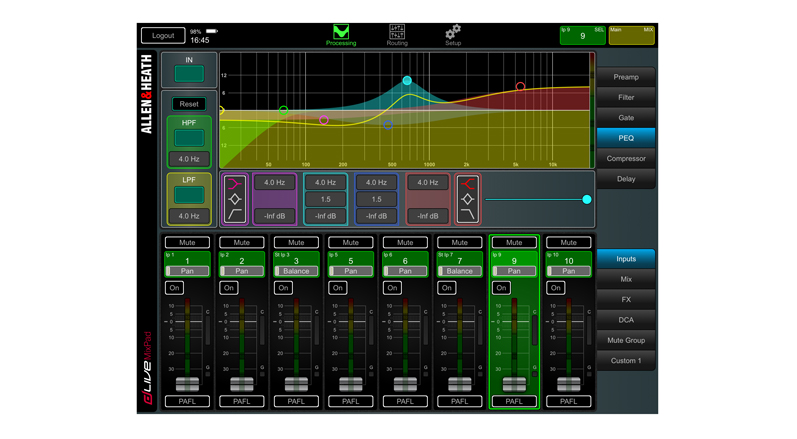Adjust the cyan EQ width slider

coord(587,200)
